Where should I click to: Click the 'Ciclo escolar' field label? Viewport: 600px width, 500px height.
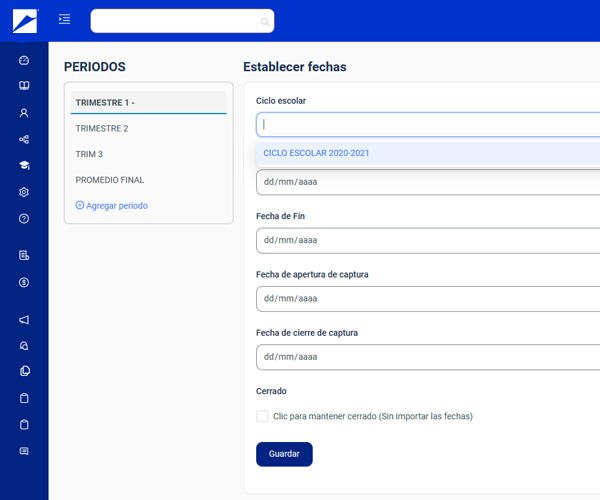pos(281,101)
